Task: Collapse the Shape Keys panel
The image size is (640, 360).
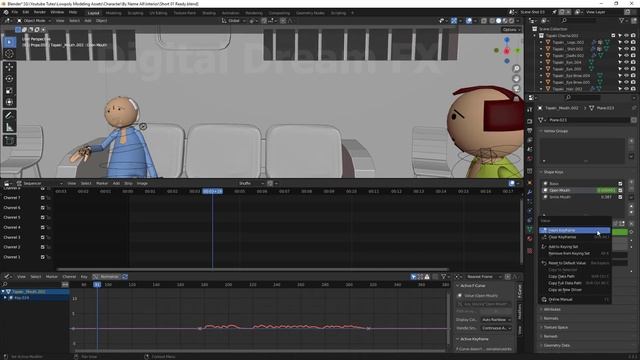Action: coord(553,172)
